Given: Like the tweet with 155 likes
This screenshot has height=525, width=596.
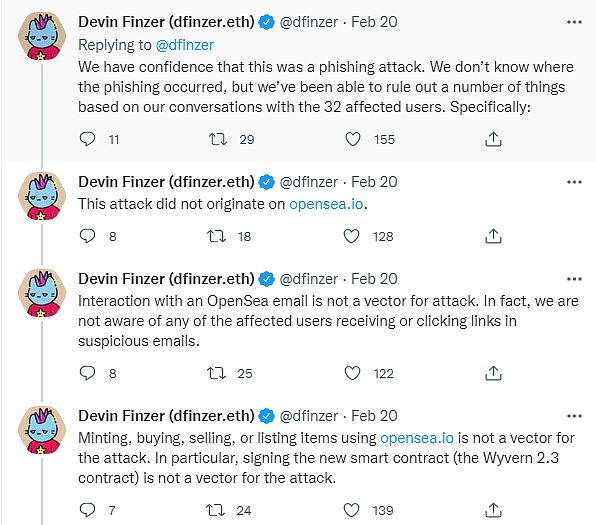Looking at the screenshot, I should [x=352, y=139].
